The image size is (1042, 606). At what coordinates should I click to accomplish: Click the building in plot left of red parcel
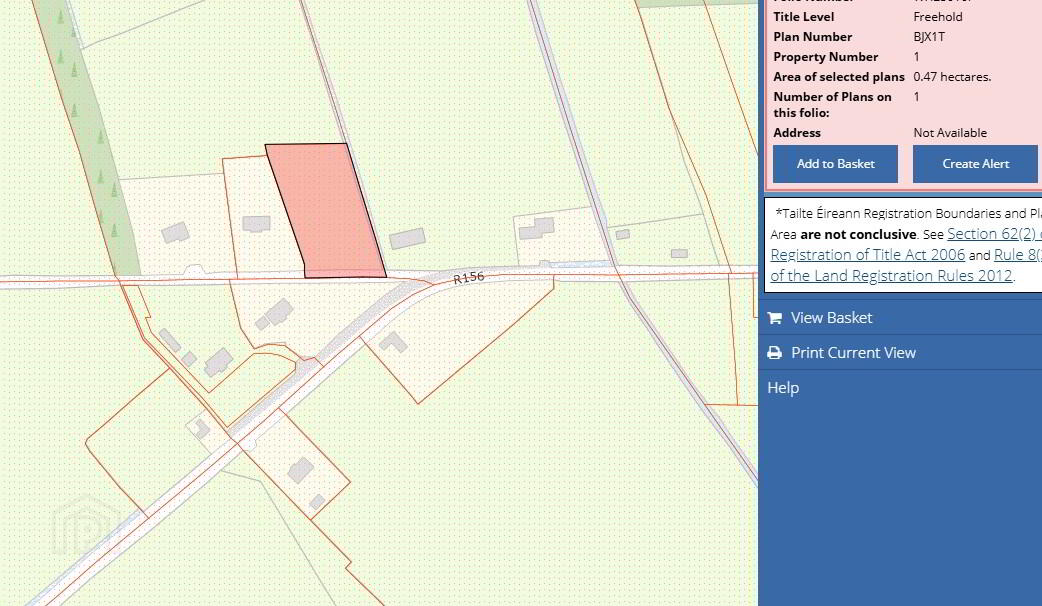click(256, 224)
